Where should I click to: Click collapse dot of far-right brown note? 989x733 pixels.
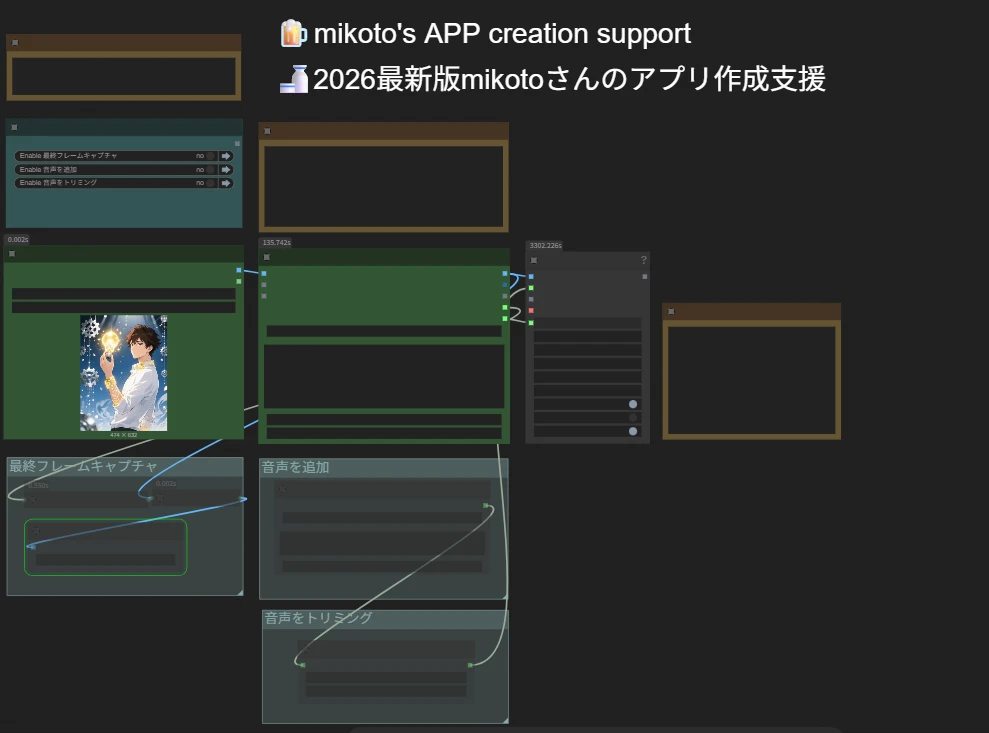coord(671,312)
